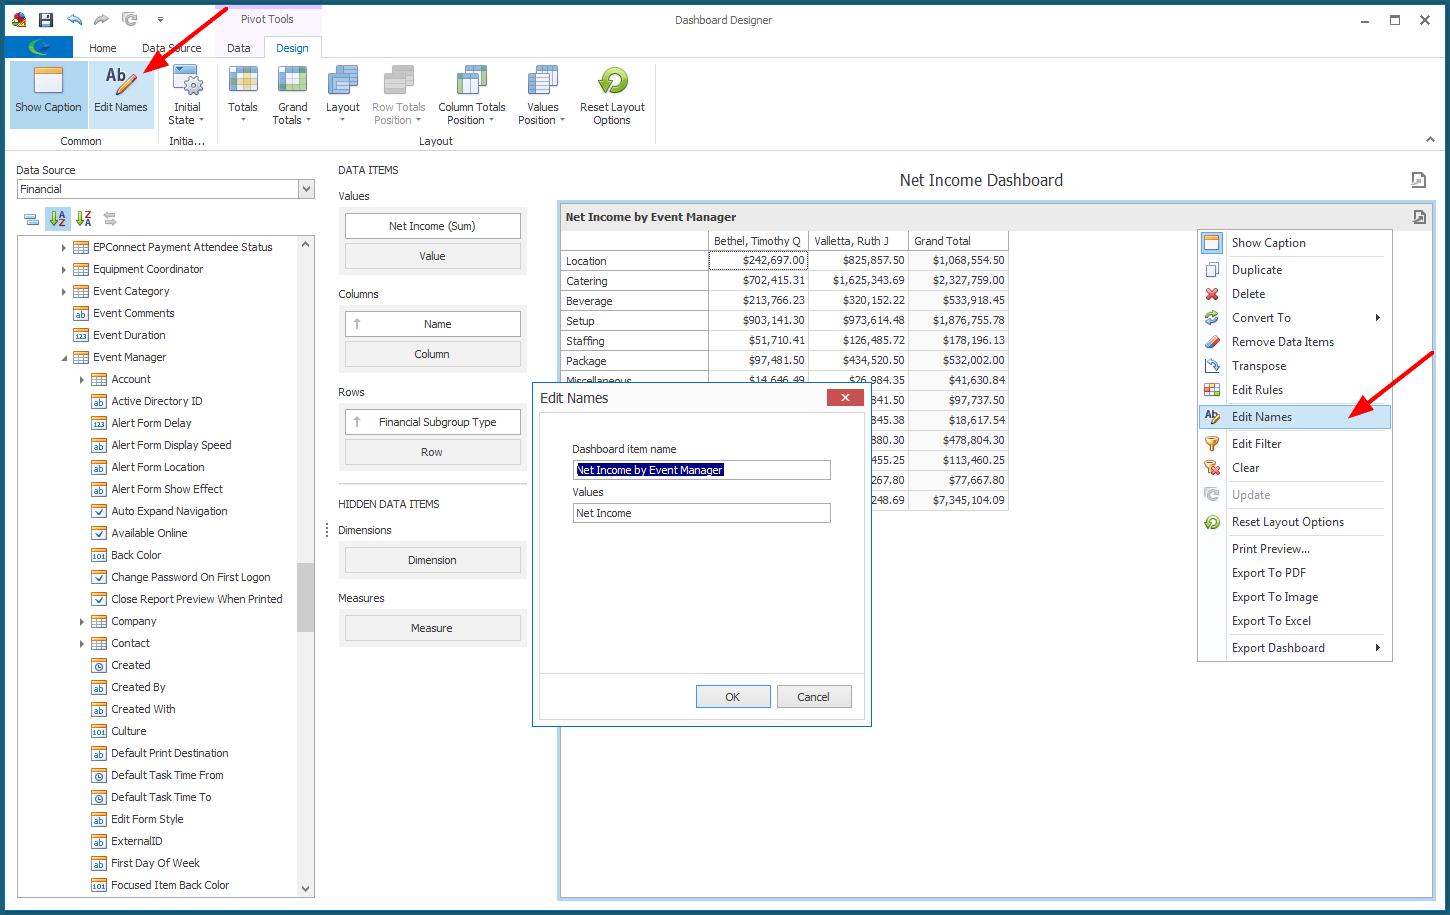Toggle Show Caption in the context menu
The image size is (1450, 915).
pos(1295,243)
